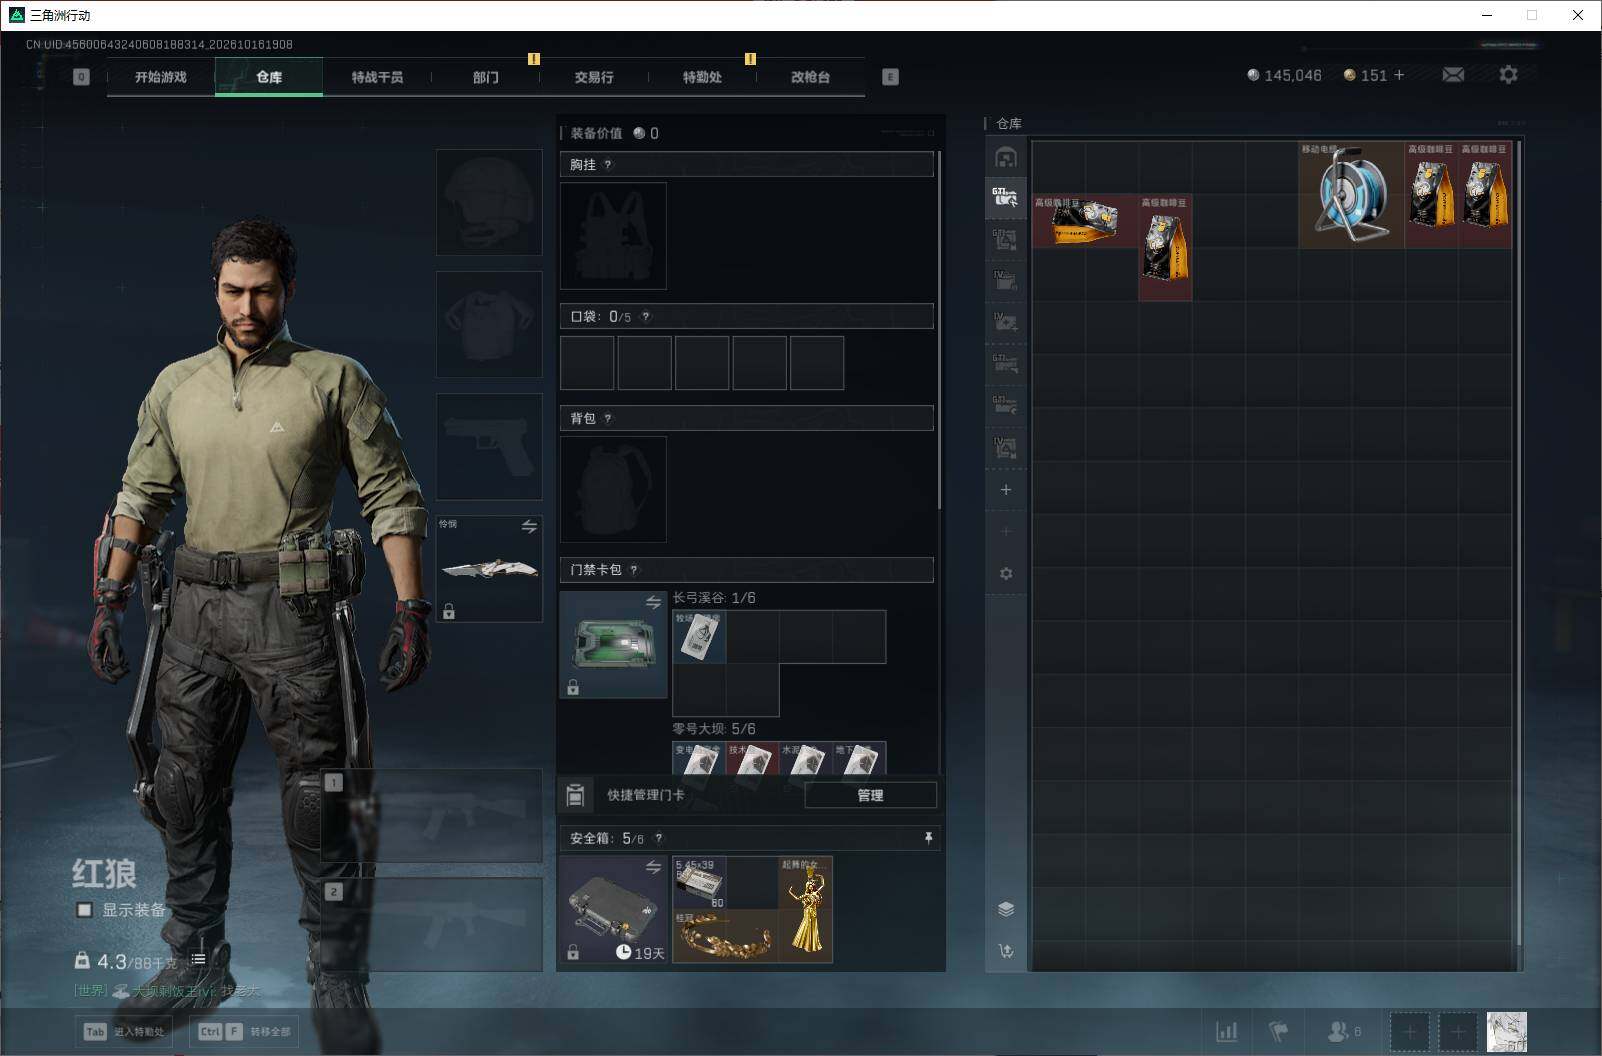Viewport: 1602px width, 1056px height.
Task: Click the pin icon on 安全箱 header
Action: (928, 838)
